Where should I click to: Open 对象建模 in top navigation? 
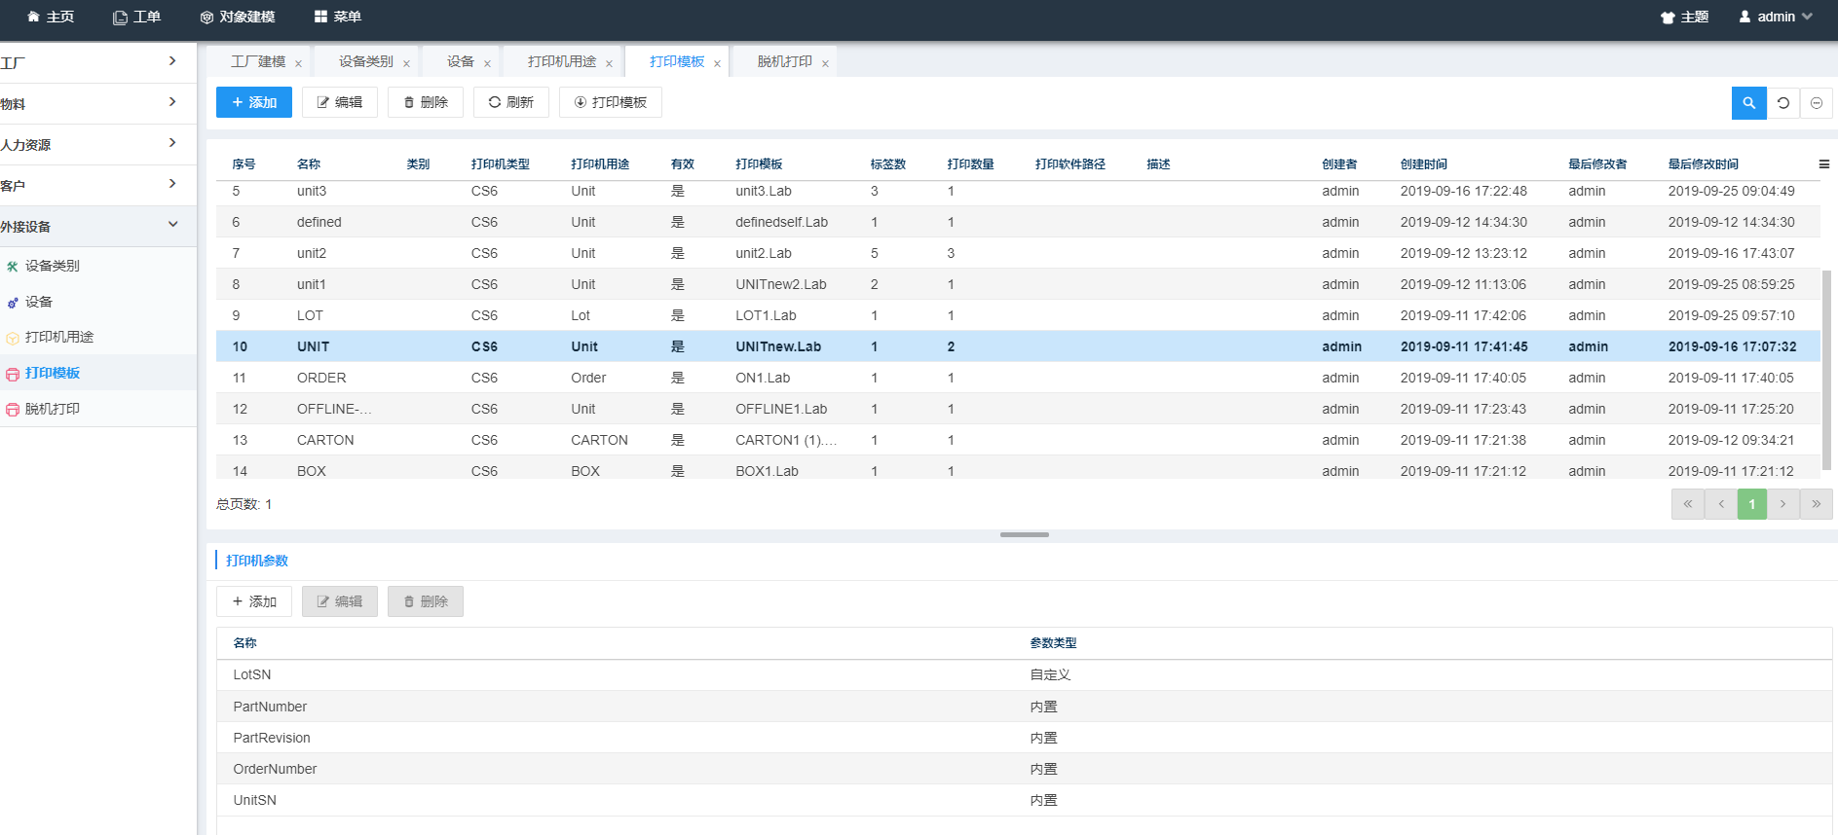tap(238, 17)
